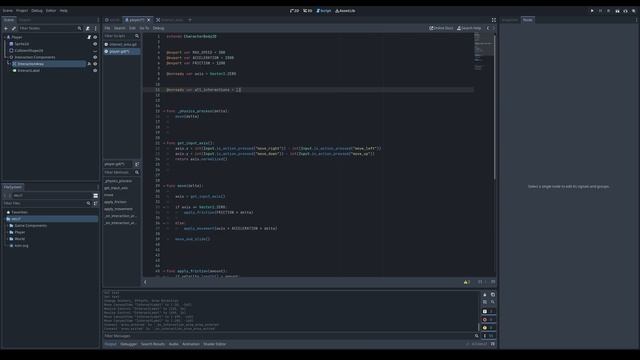Open the script attached to Player node
This screenshot has height=360, width=640.
pos(89,37)
